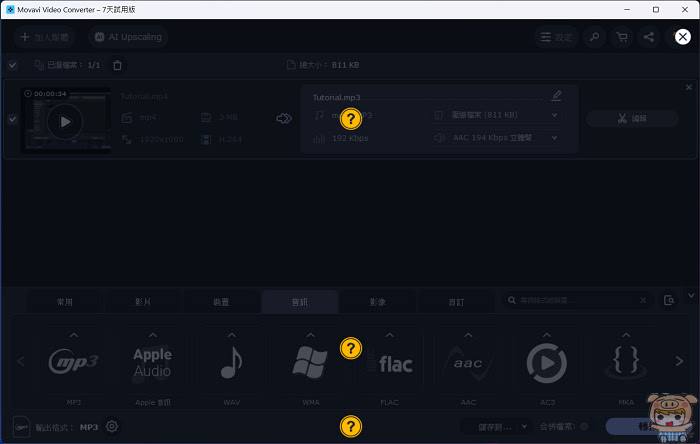Close the help overlay with white X
Image resolution: width=700 pixels, height=444 pixels.
pyautogui.click(x=683, y=37)
